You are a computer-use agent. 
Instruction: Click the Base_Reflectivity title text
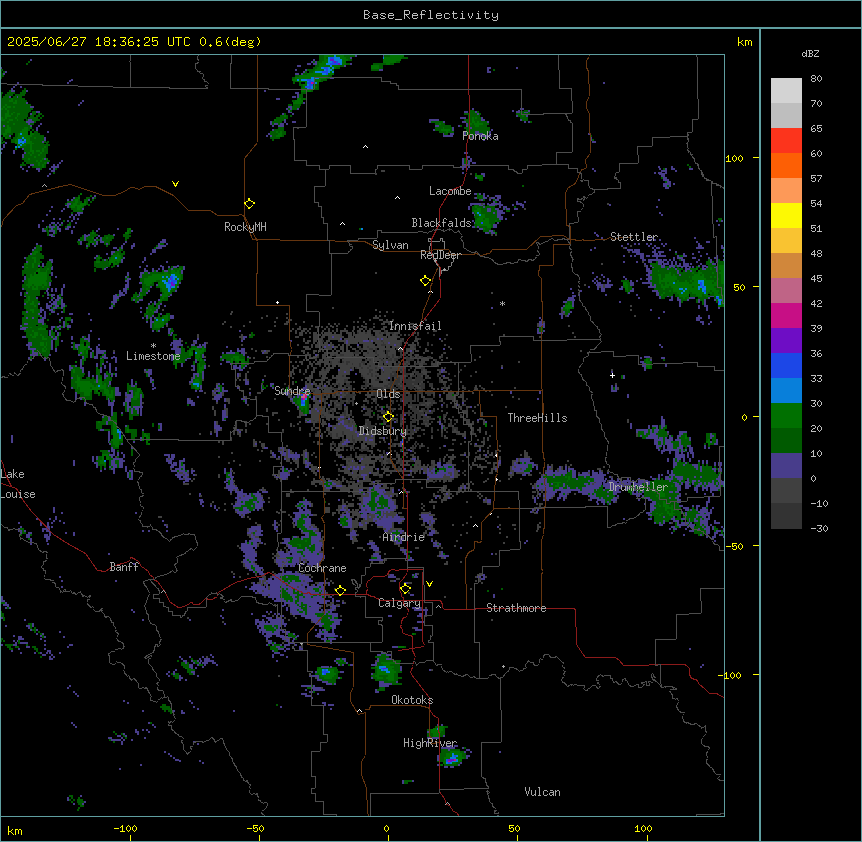tap(431, 15)
